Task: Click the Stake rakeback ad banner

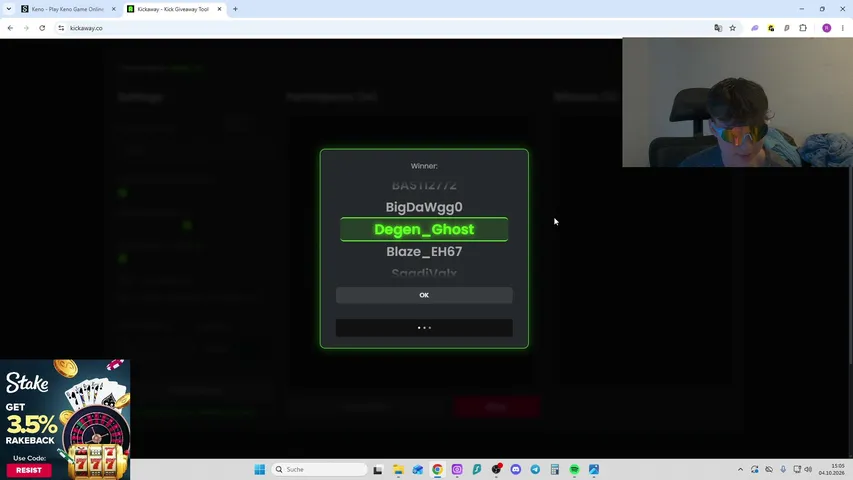Action: click(65, 419)
